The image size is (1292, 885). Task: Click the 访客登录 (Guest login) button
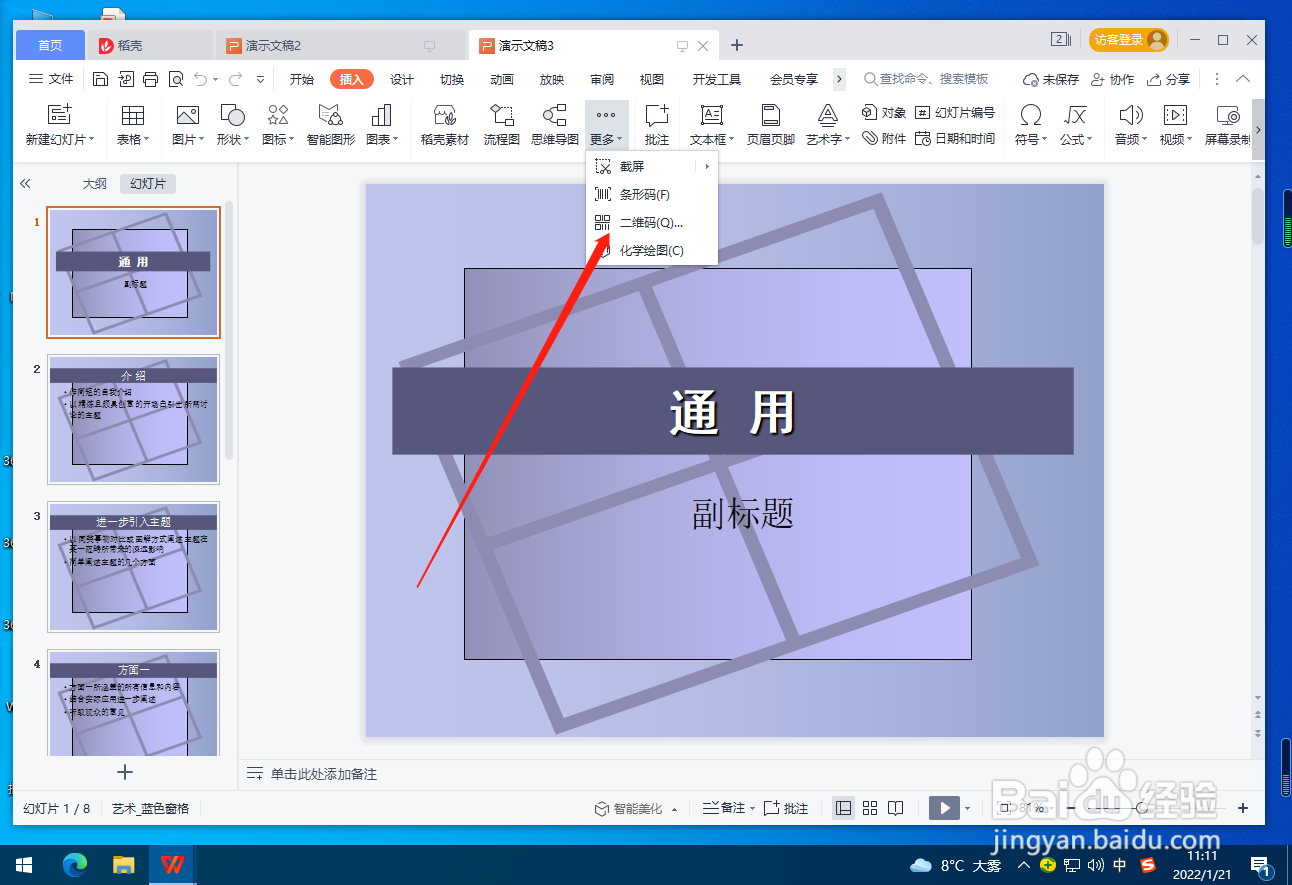tap(1129, 40)
